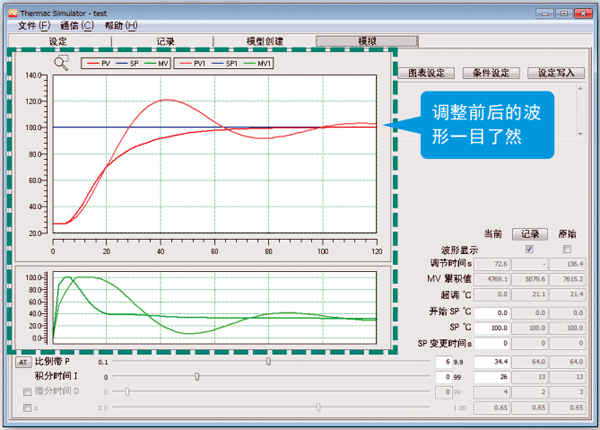This screenshot has width=600, height=430.
Task: Enable the α parameter checkbox
Action: 27,408
